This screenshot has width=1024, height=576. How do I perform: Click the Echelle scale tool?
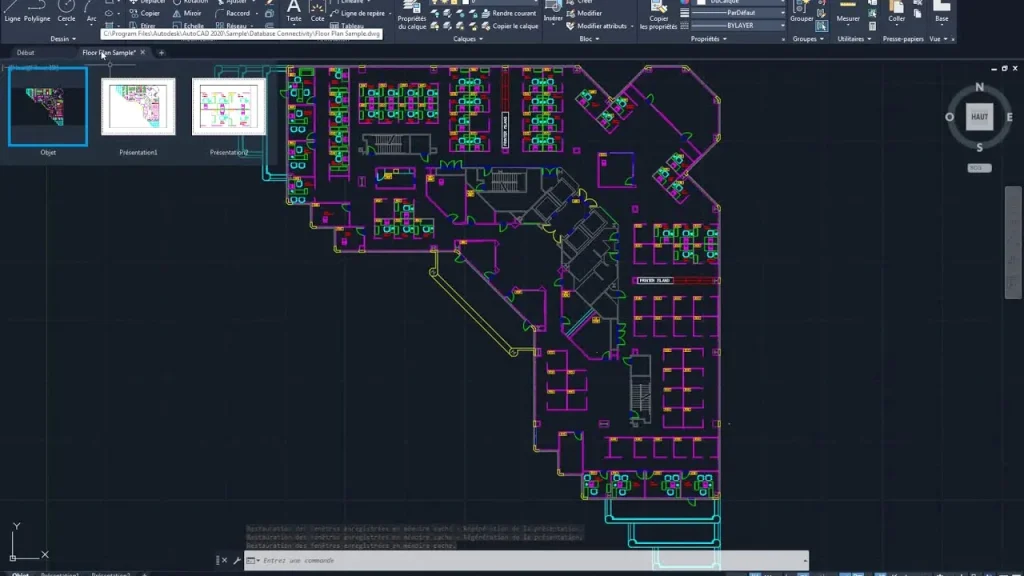coord(189,26)
